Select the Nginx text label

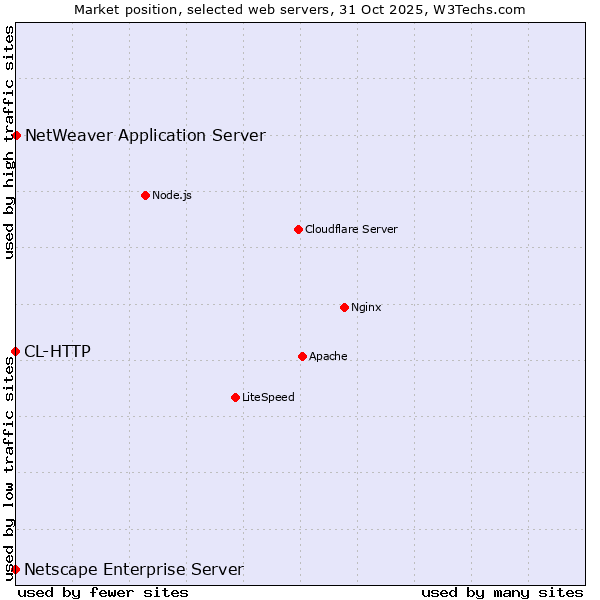click(366, 307)
